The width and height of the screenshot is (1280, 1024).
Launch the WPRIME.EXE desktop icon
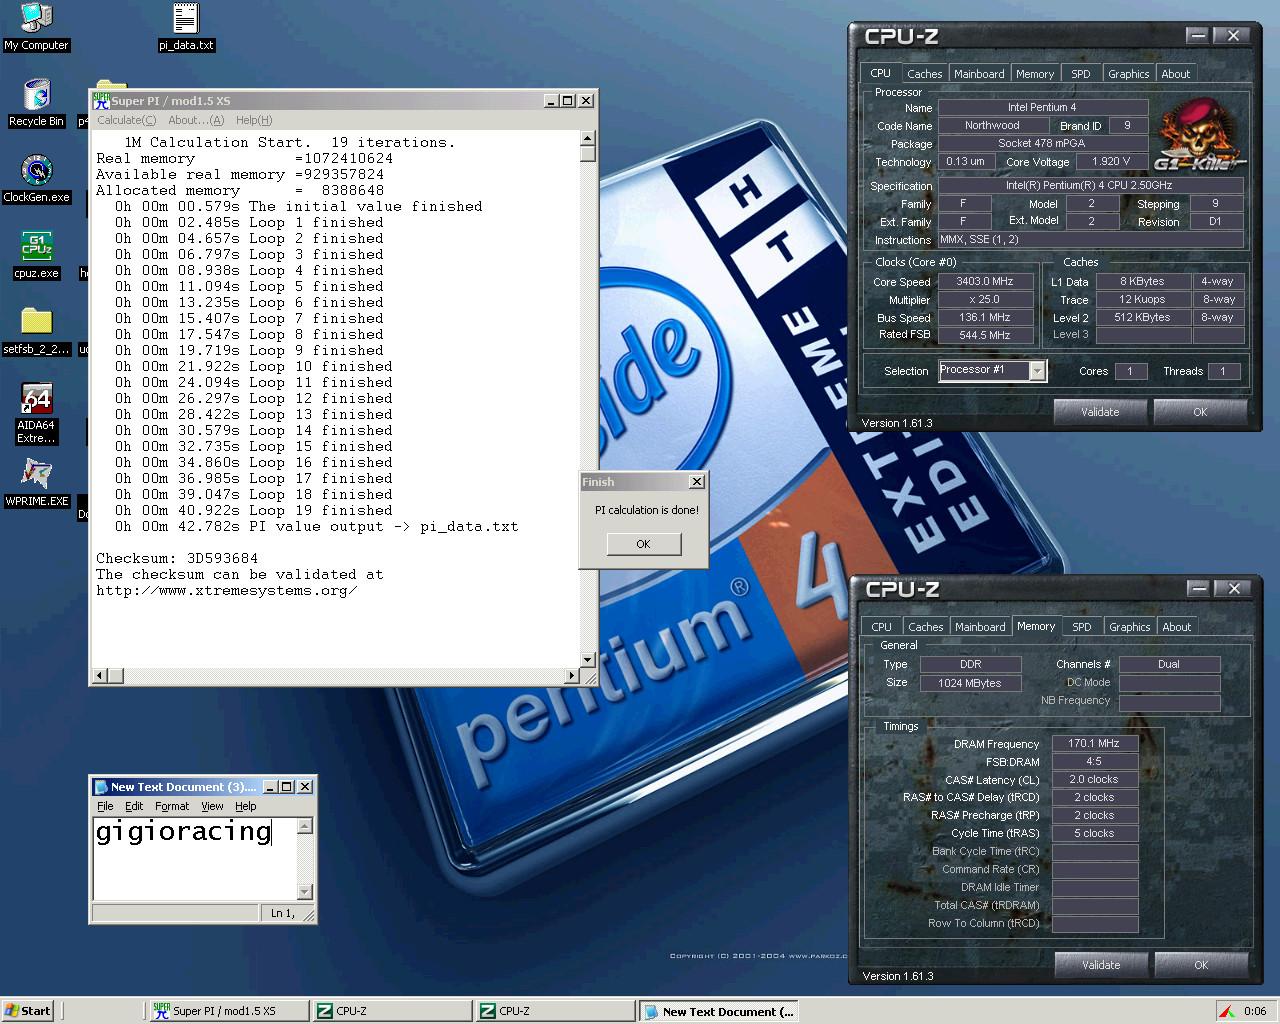coord(36,483)
